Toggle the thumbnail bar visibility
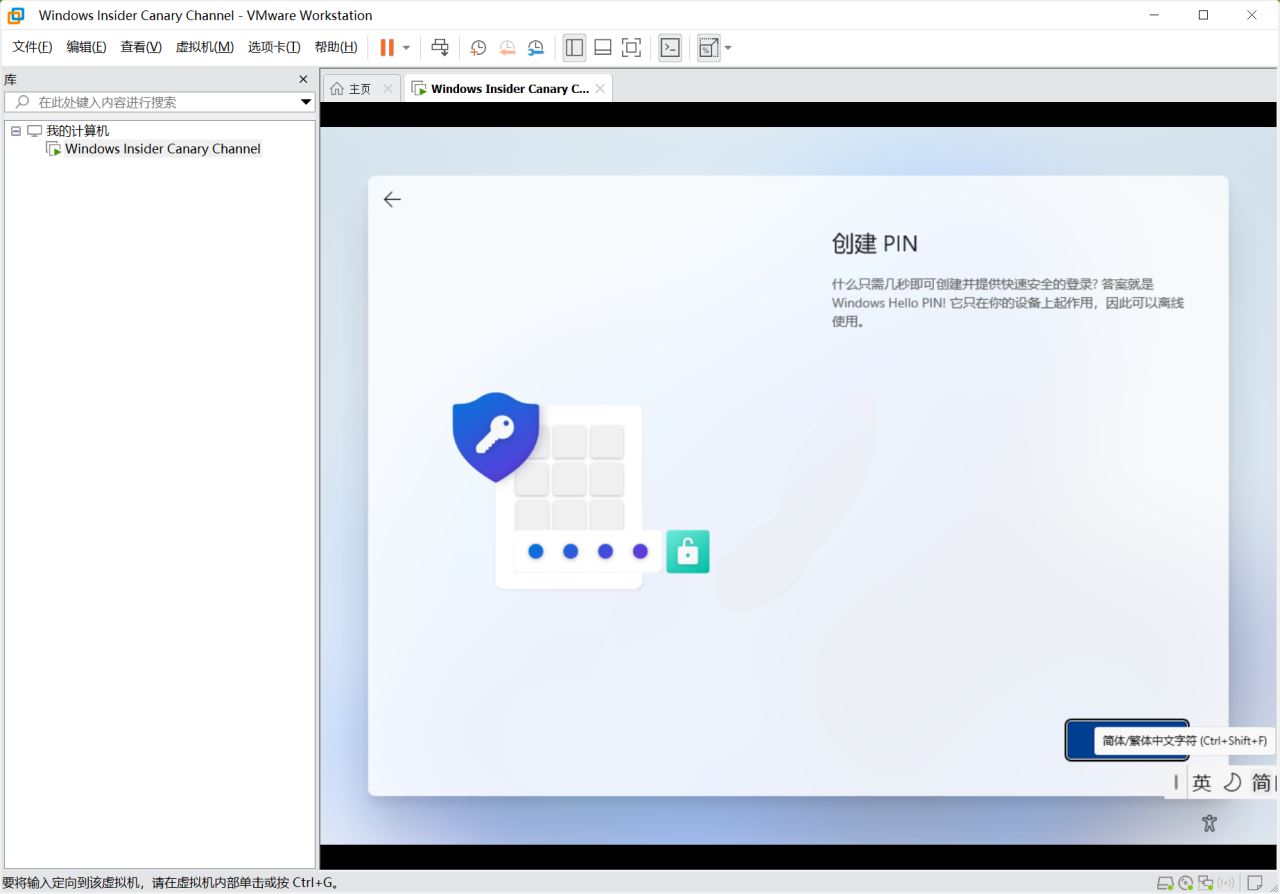 pos(603,47)
